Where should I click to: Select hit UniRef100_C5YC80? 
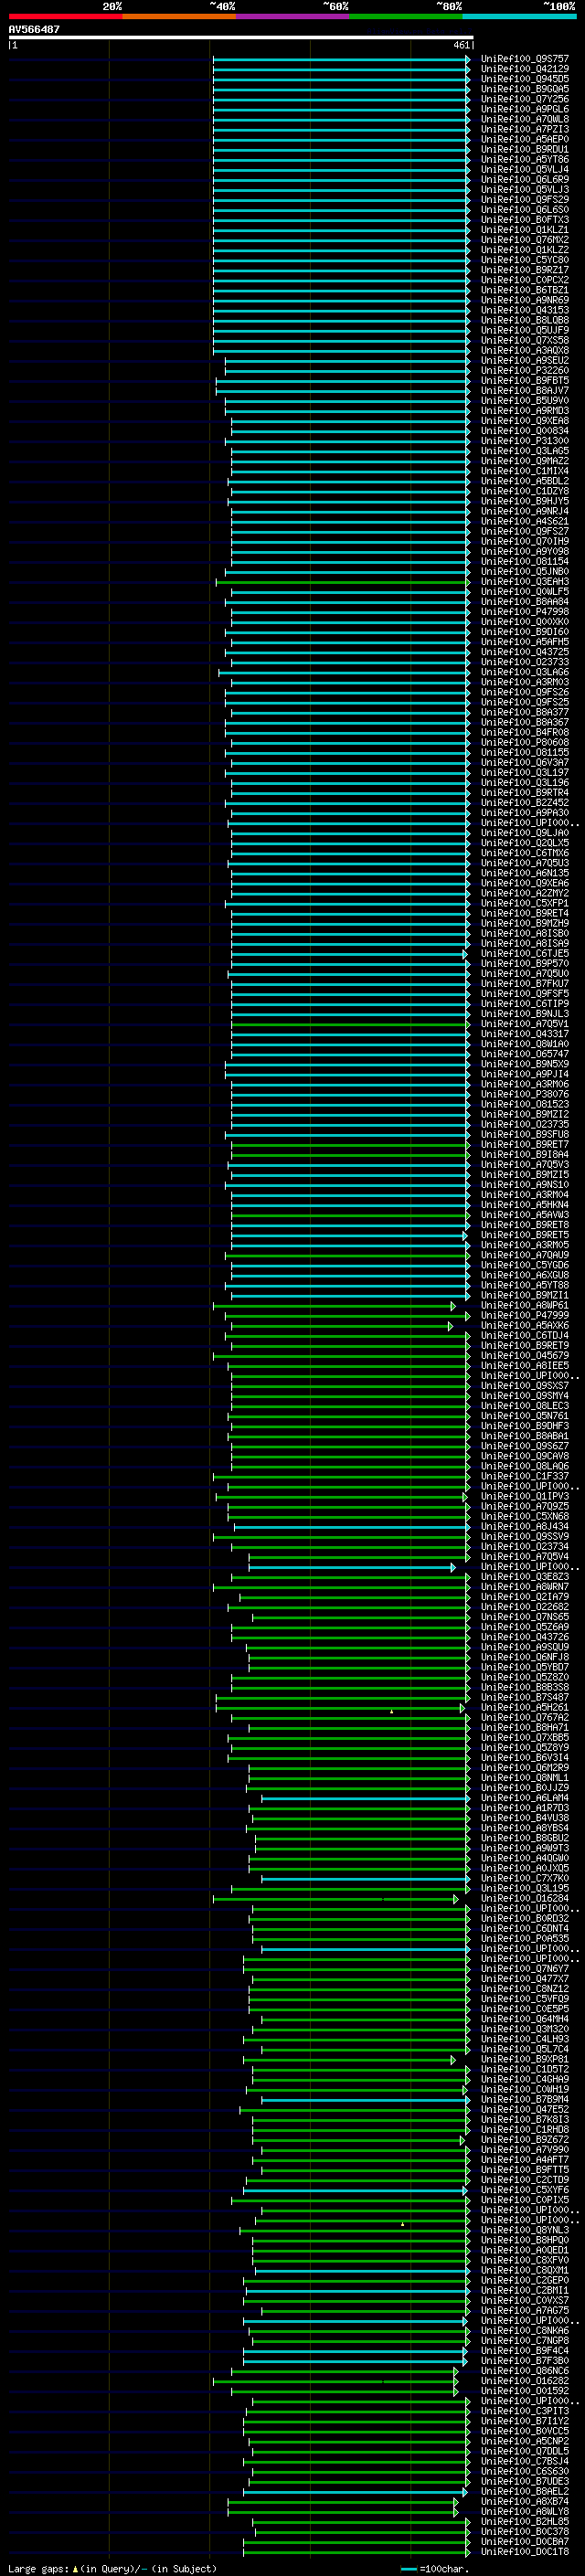[525, 260]
